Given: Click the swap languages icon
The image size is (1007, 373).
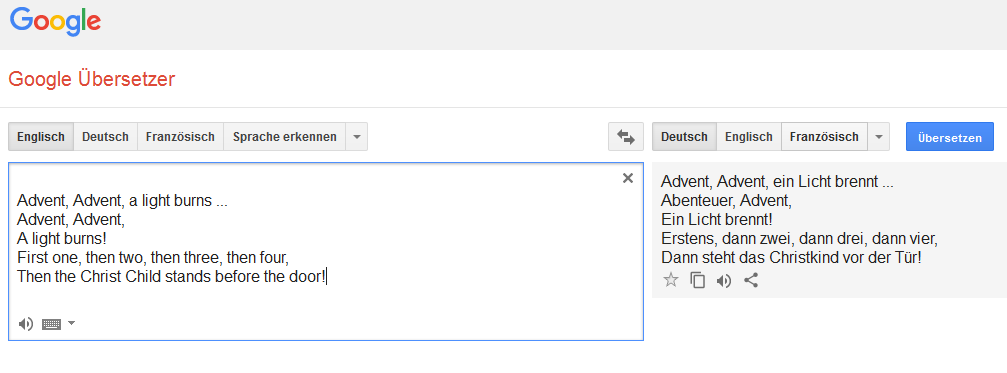Looking at the screenshot, I should tap(626, 137).
